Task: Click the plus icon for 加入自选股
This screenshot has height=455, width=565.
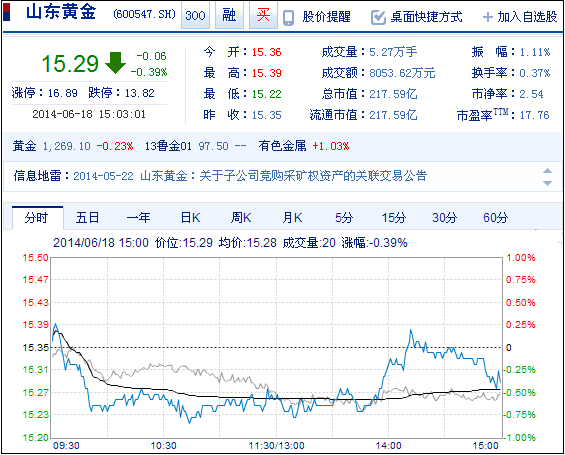Action: click(x=488, y=17)
